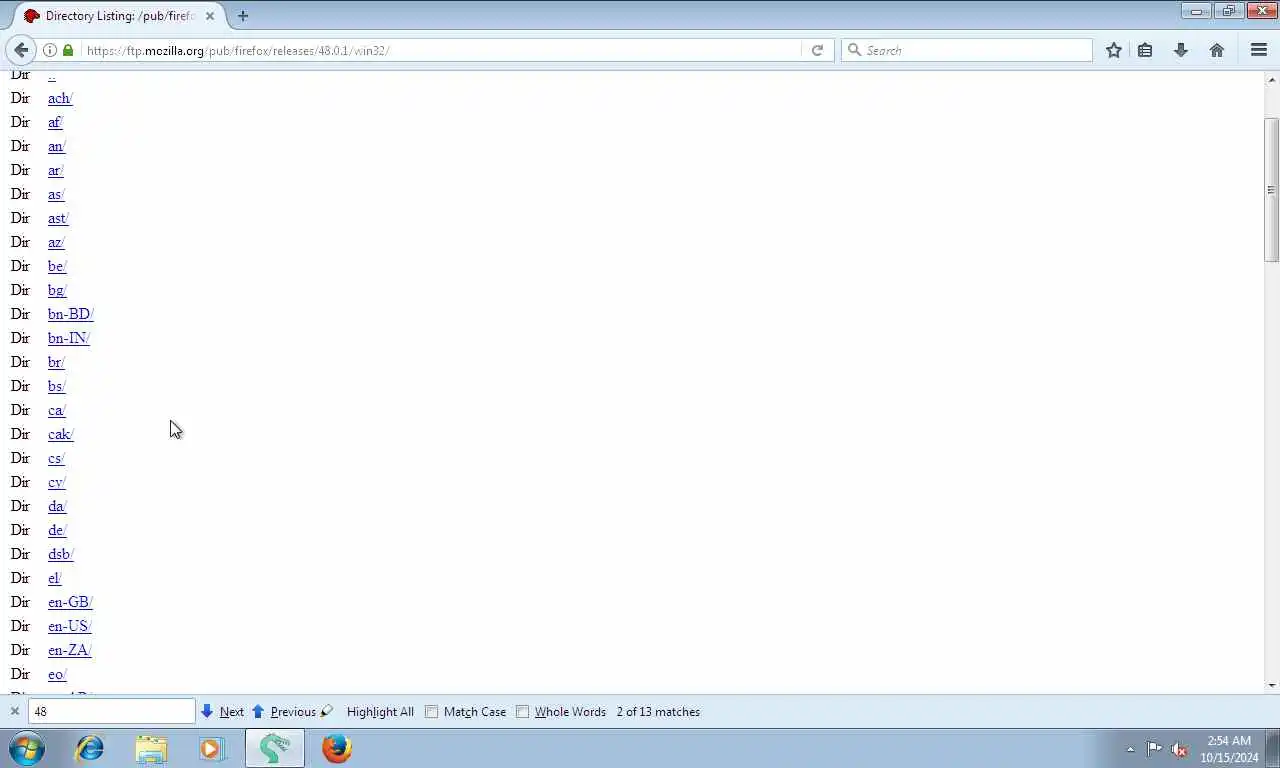Viewport: 1280px width, 768px height.
Task: Close the Directory Listing tab
Action: (x=210, y=16)
